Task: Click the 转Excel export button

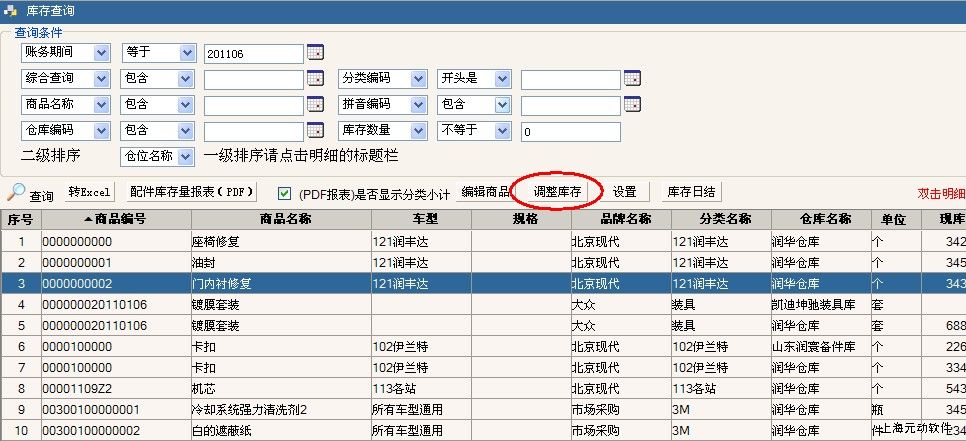Action: (91, 192)
